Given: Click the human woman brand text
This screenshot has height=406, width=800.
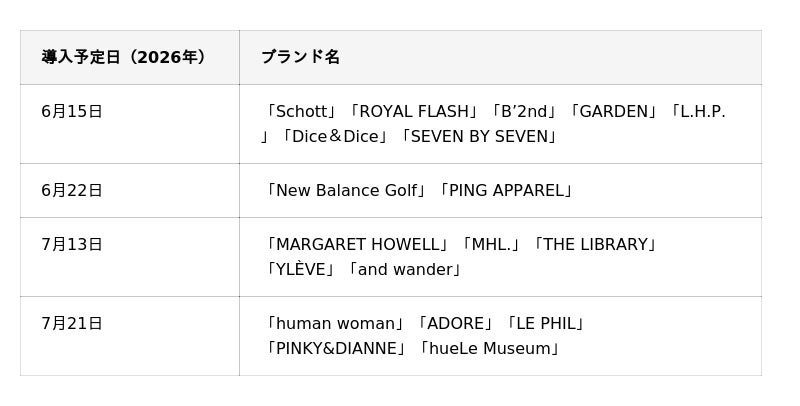Looking at the screenshot, I should coord(335,323).
